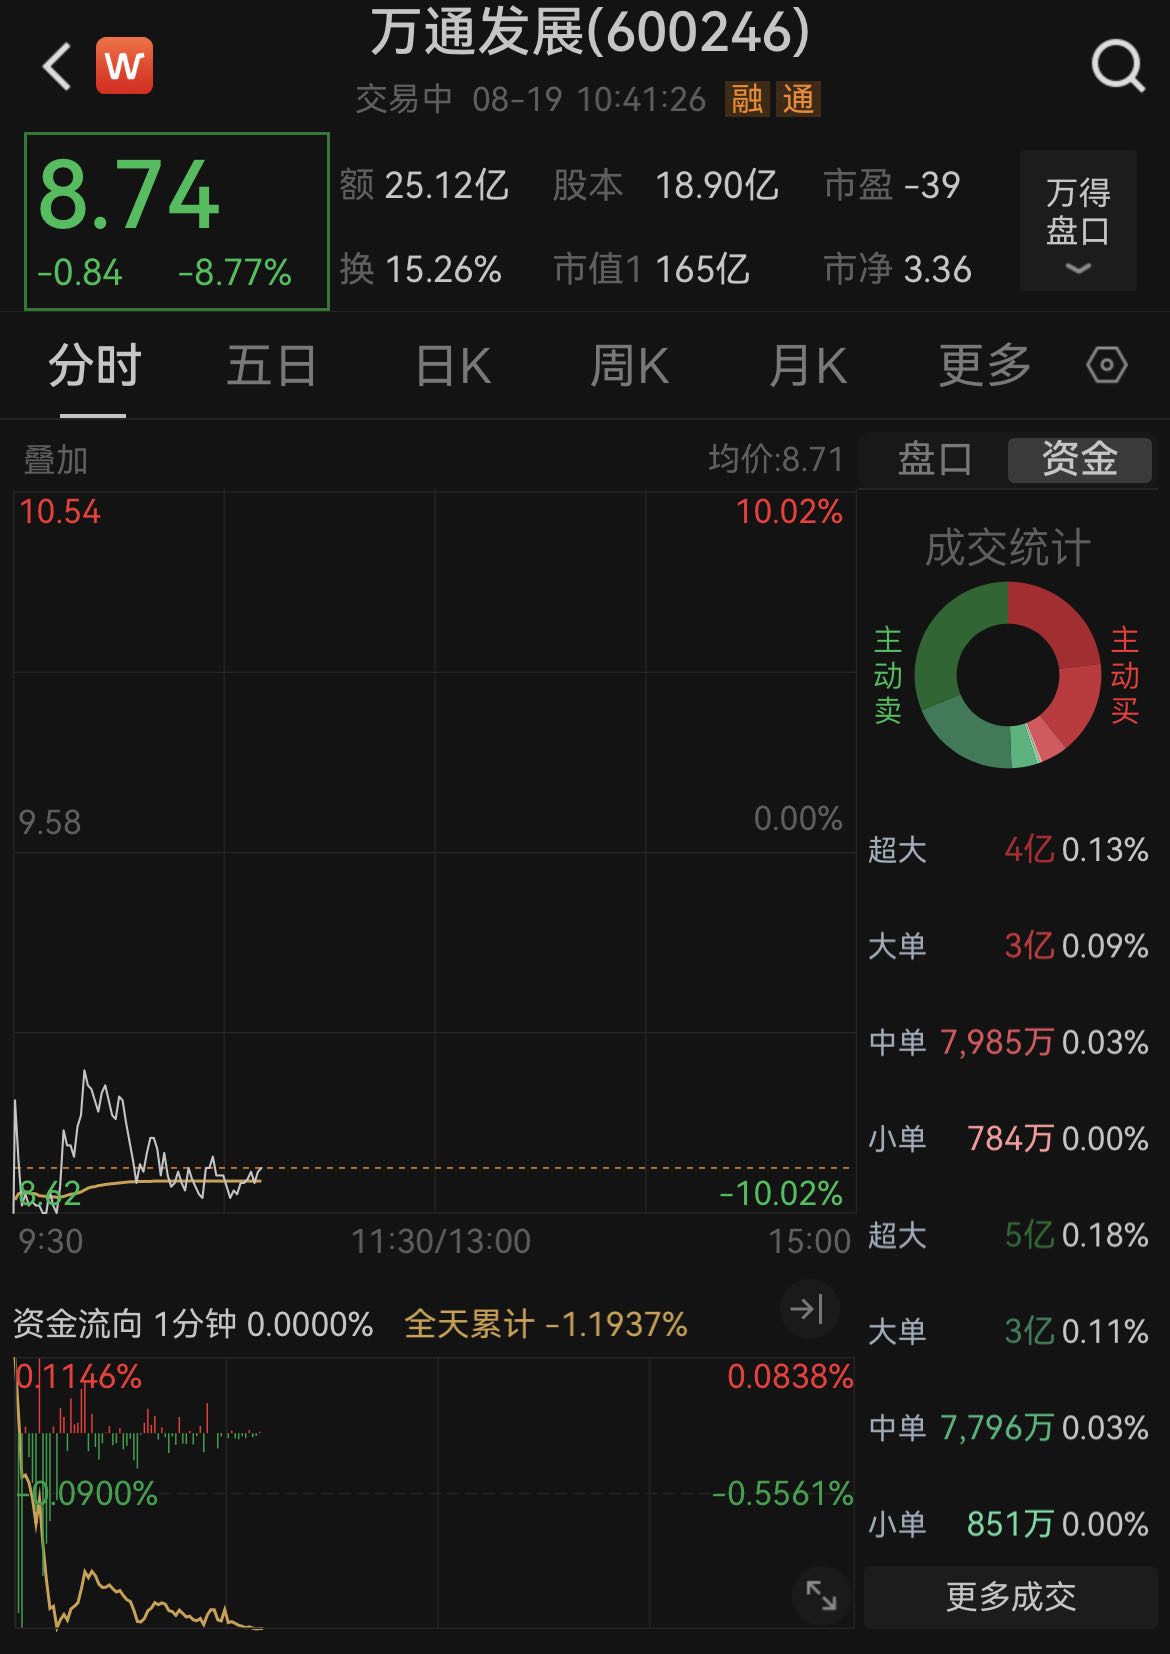
Task: Tap the green 8.74 price box
Action: pyautogui.click(x=177, y=221)
